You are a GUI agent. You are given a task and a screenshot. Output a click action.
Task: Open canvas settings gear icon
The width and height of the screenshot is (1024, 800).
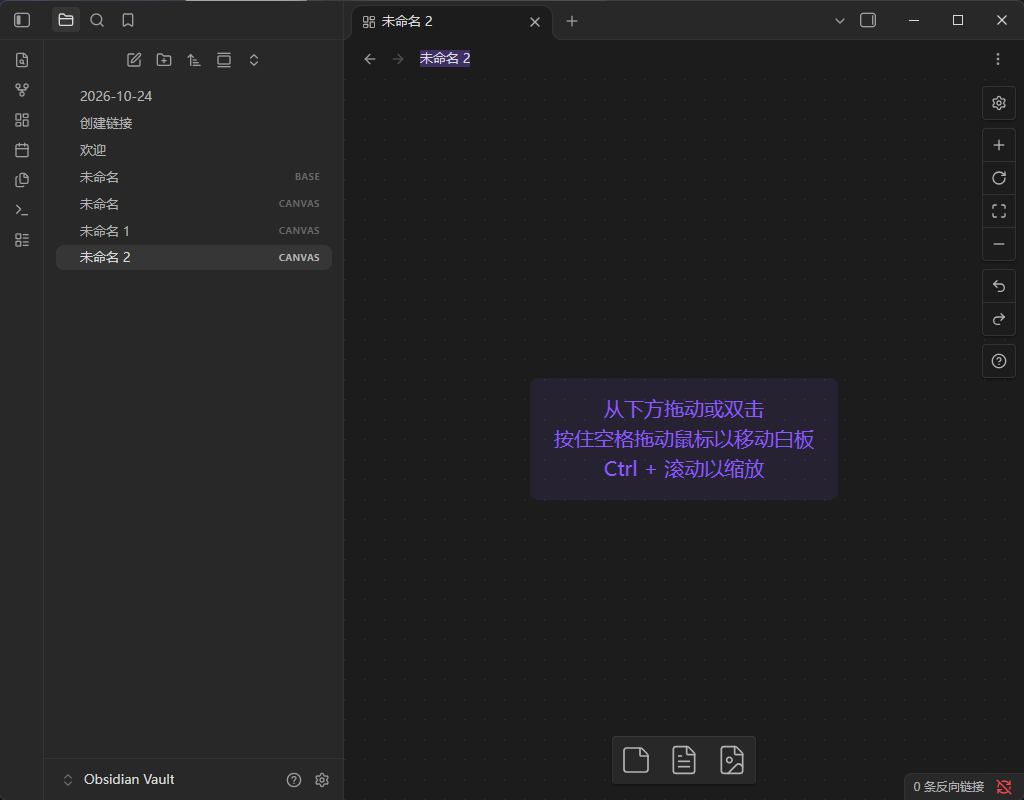tap(999, 103)
